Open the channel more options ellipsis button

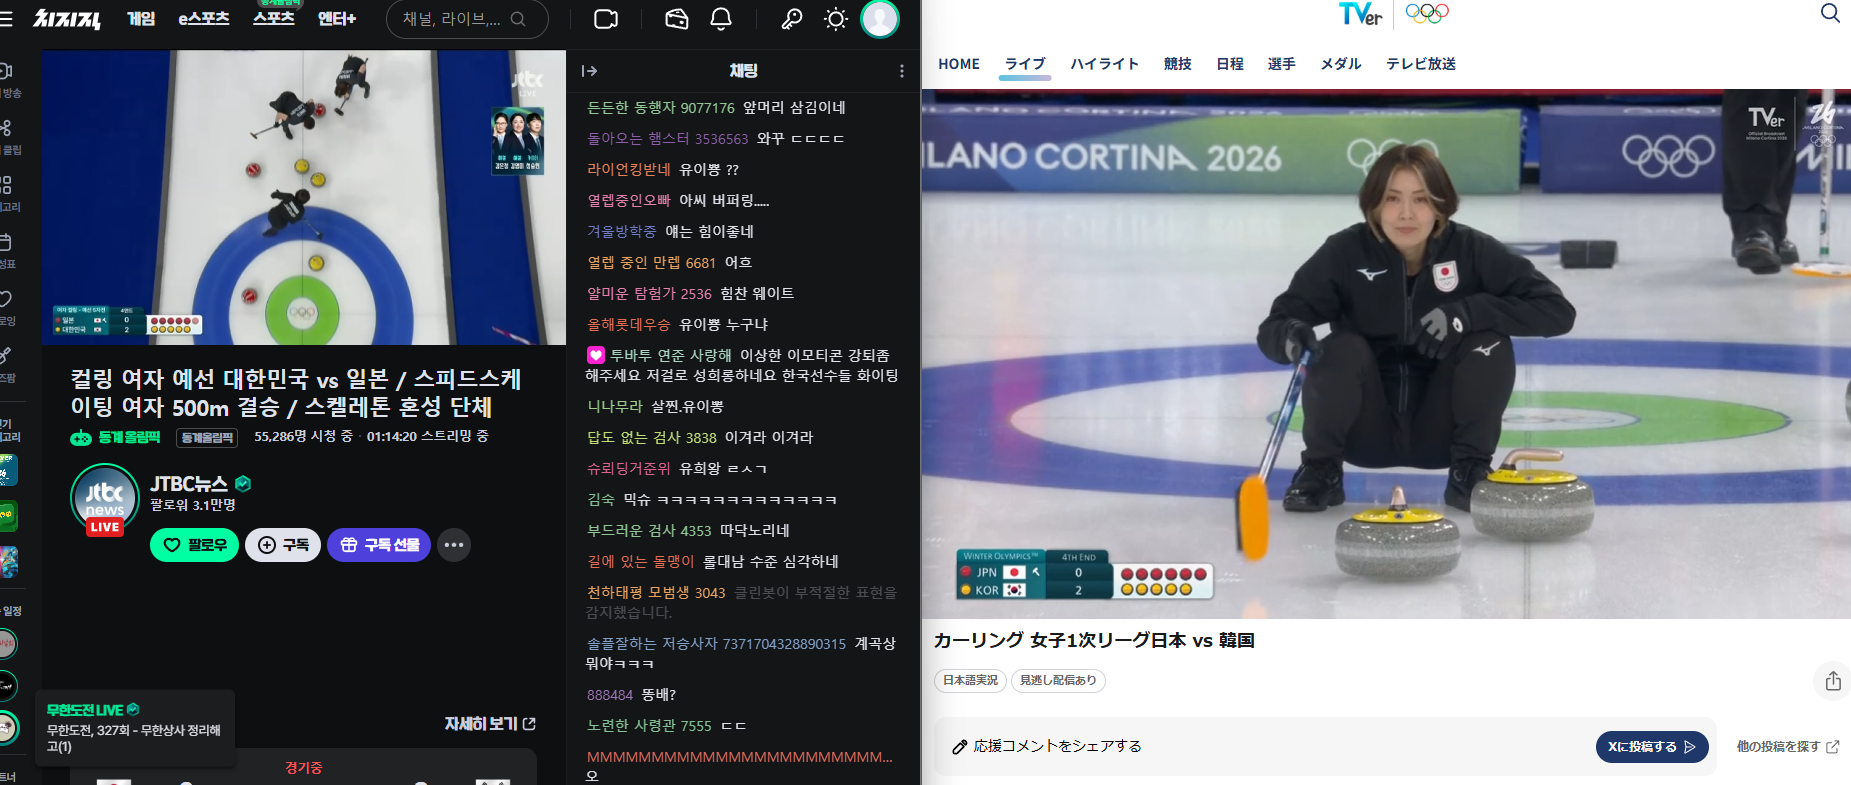454,545
